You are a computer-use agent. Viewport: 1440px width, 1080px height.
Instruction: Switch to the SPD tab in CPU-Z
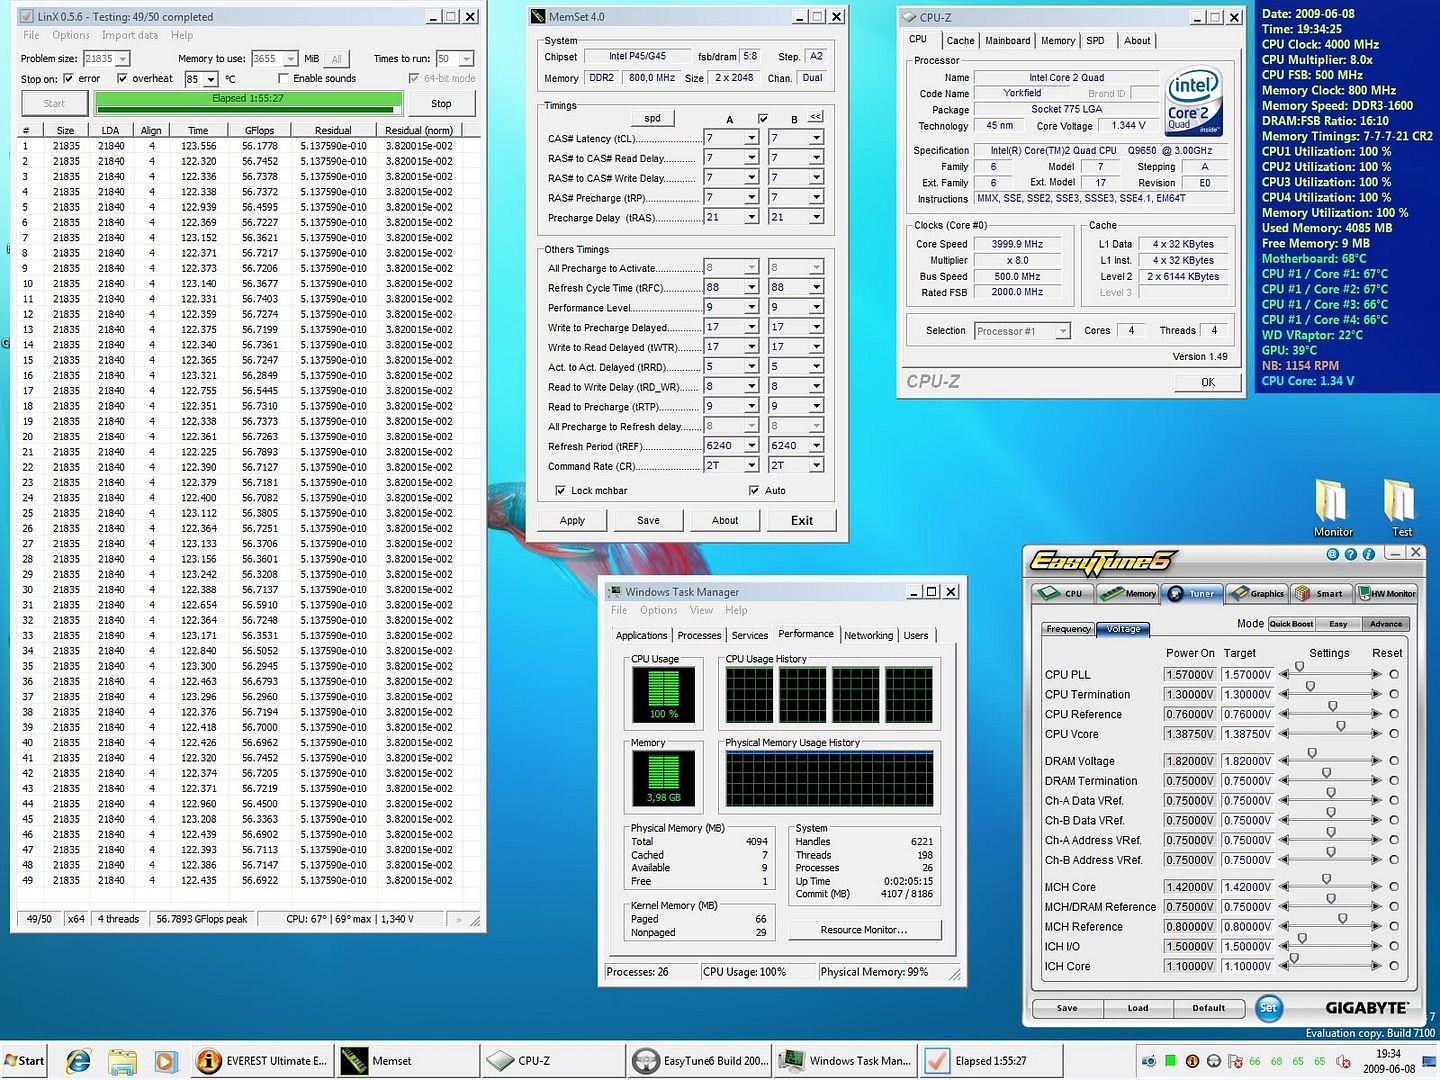pos(1096,41)
